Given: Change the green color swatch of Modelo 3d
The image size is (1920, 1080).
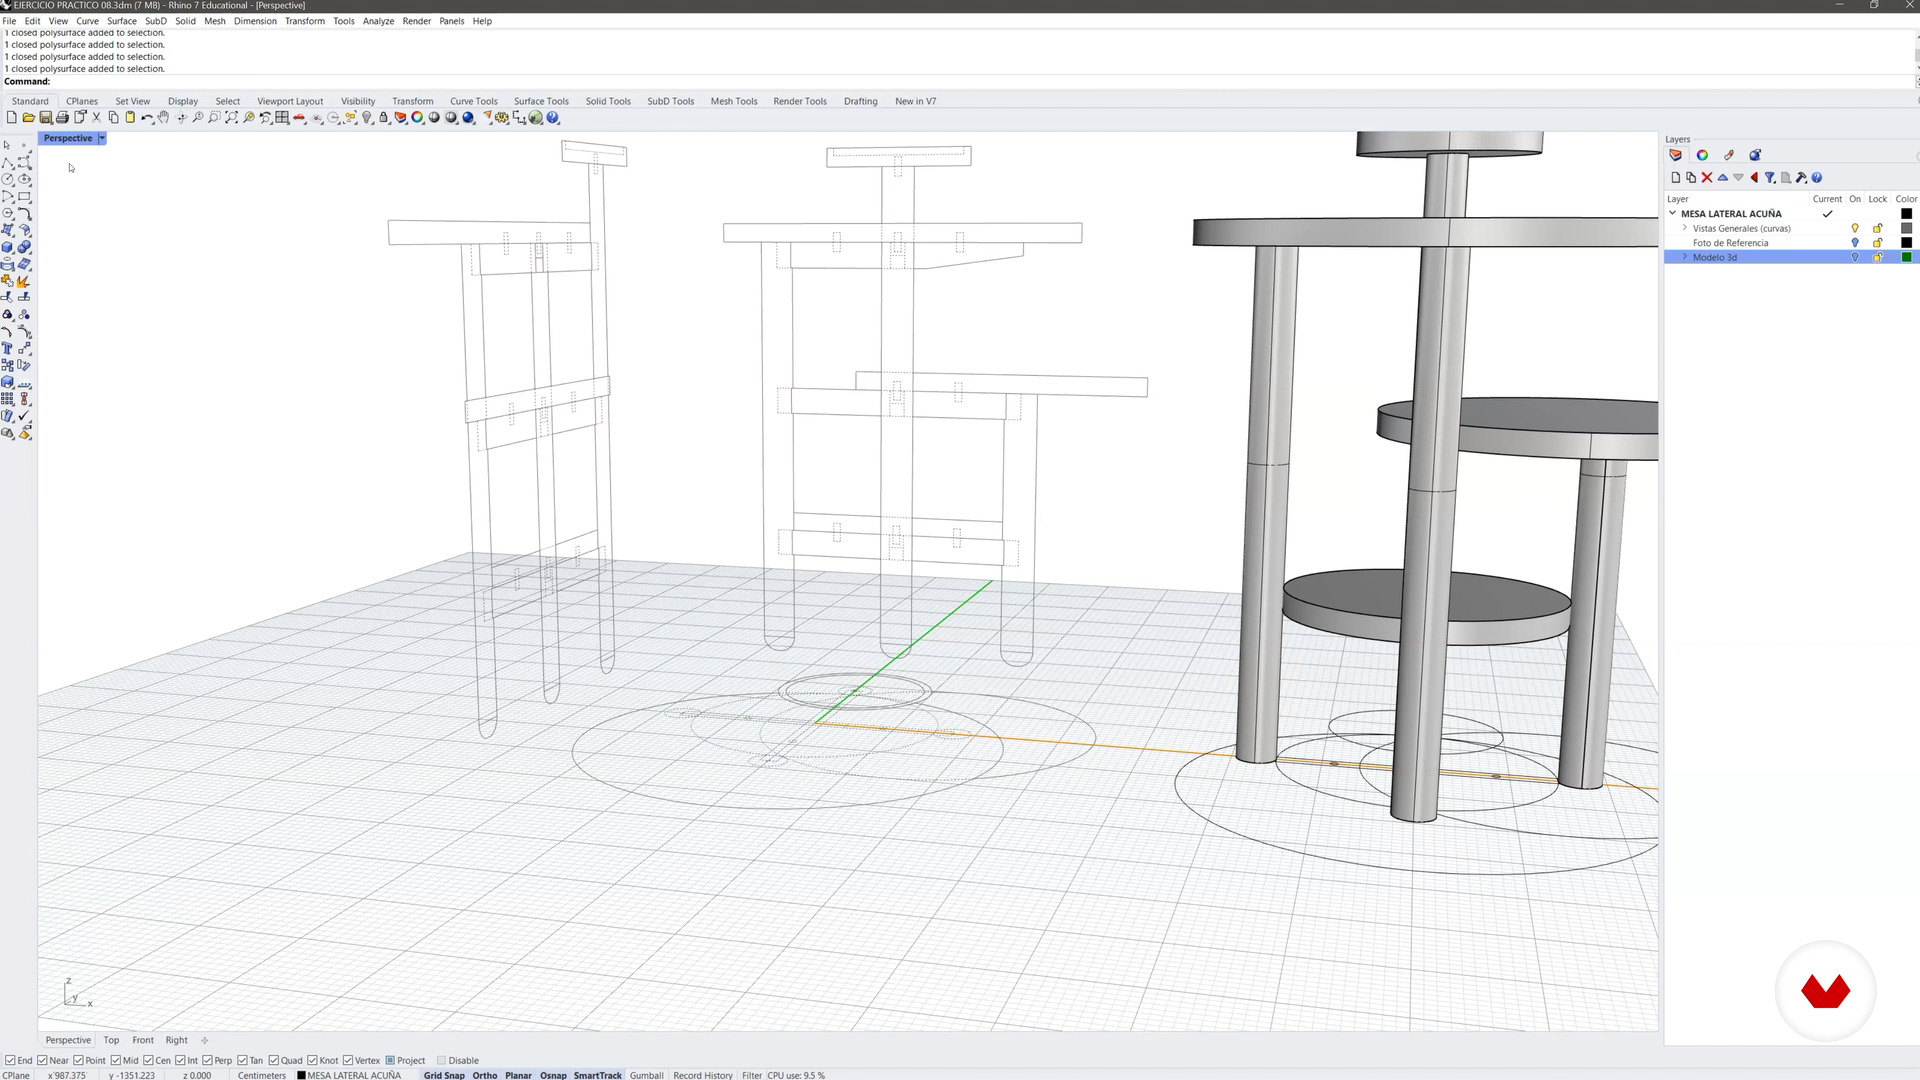Looking at the screenshot, I should [x=1906, y=257].
